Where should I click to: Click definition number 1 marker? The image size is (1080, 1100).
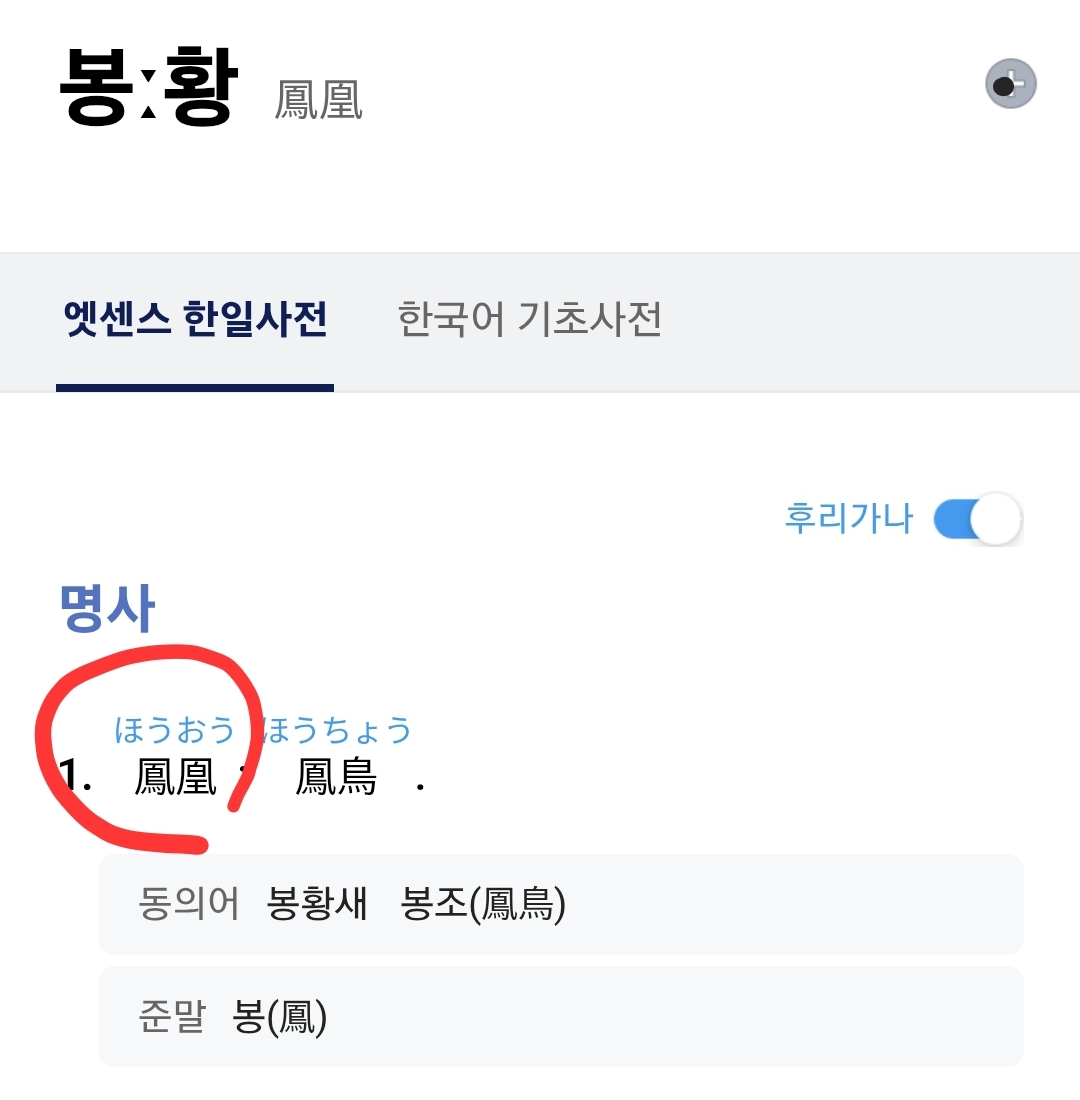74,778
